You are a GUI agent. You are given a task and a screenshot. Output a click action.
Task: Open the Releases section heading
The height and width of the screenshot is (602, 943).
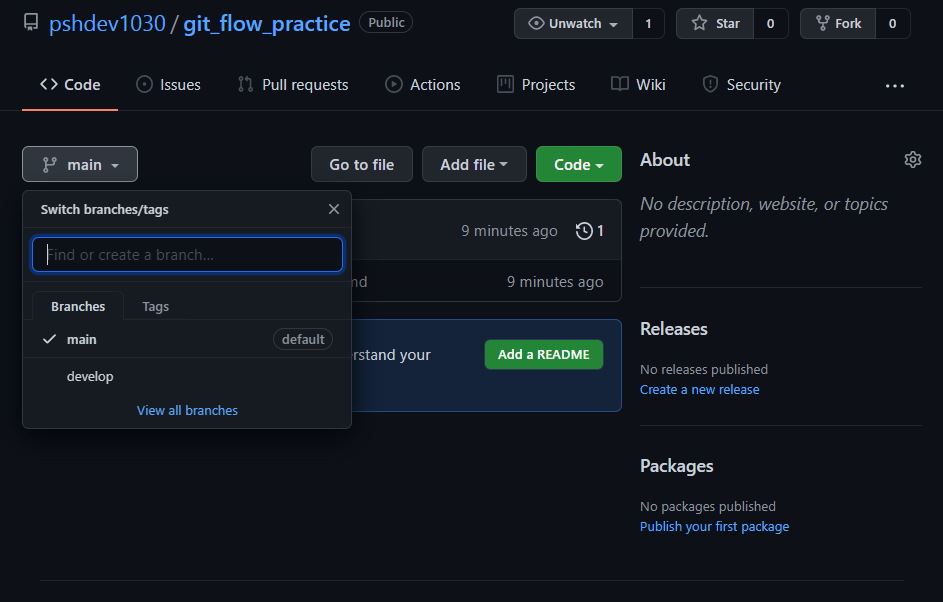click(674, 329)
